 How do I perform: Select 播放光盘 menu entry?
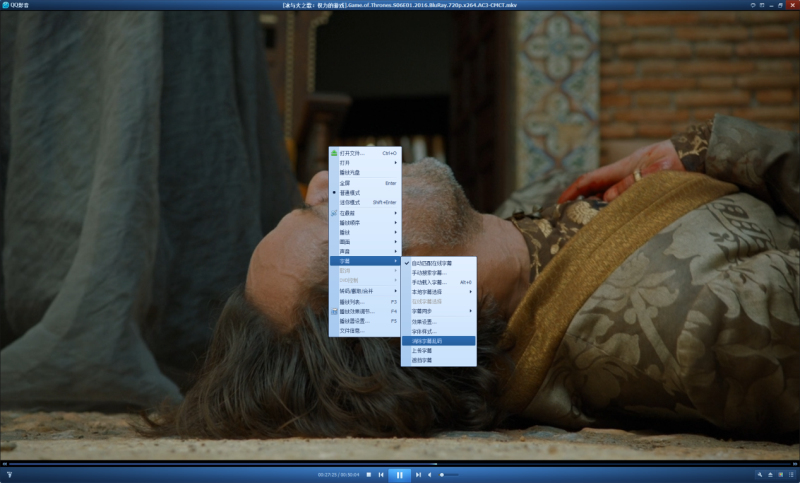(365, 172)
